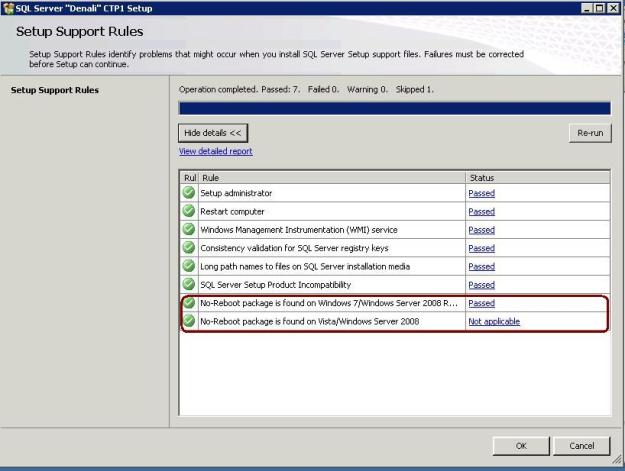
Task: Click the OK button
Action: click(520, 445)
